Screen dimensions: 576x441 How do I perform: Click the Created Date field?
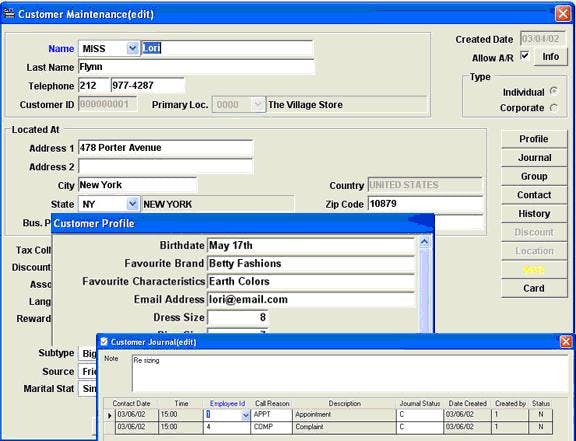tap(543, 39)
